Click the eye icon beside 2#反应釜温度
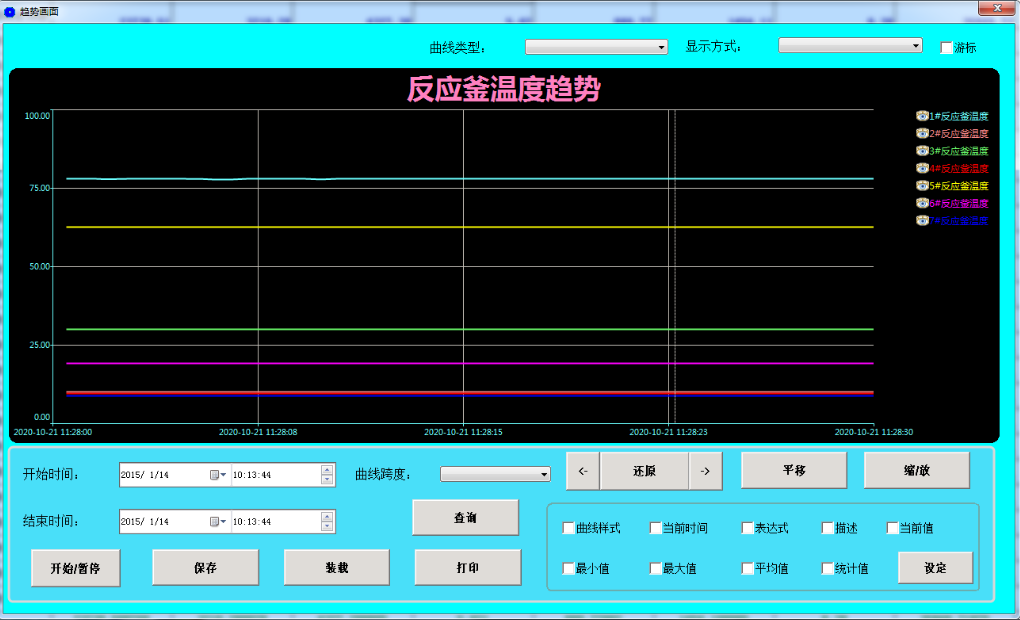1020x620 pixels. click(x=922, y=133)
